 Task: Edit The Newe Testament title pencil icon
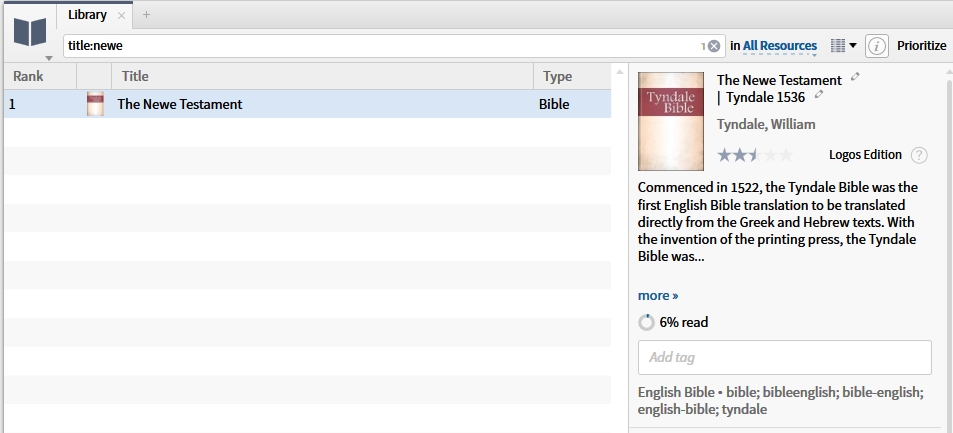tap(855, 77)
